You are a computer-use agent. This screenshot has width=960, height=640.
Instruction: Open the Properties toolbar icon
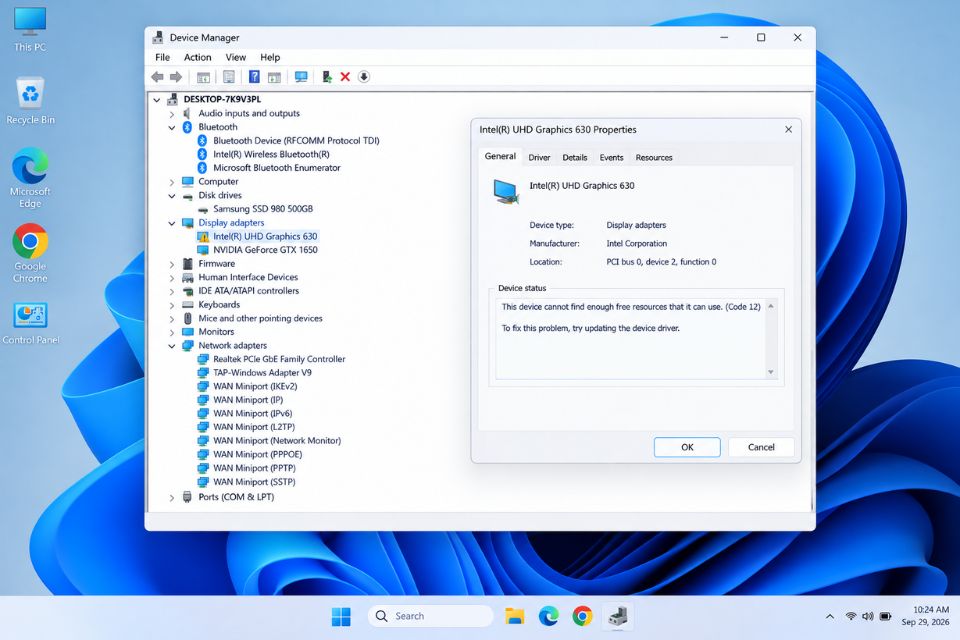(228, 77)
